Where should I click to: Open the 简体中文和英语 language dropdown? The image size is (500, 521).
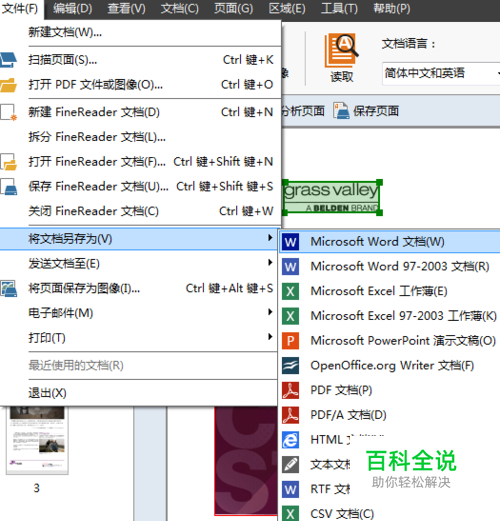point(442,73)
